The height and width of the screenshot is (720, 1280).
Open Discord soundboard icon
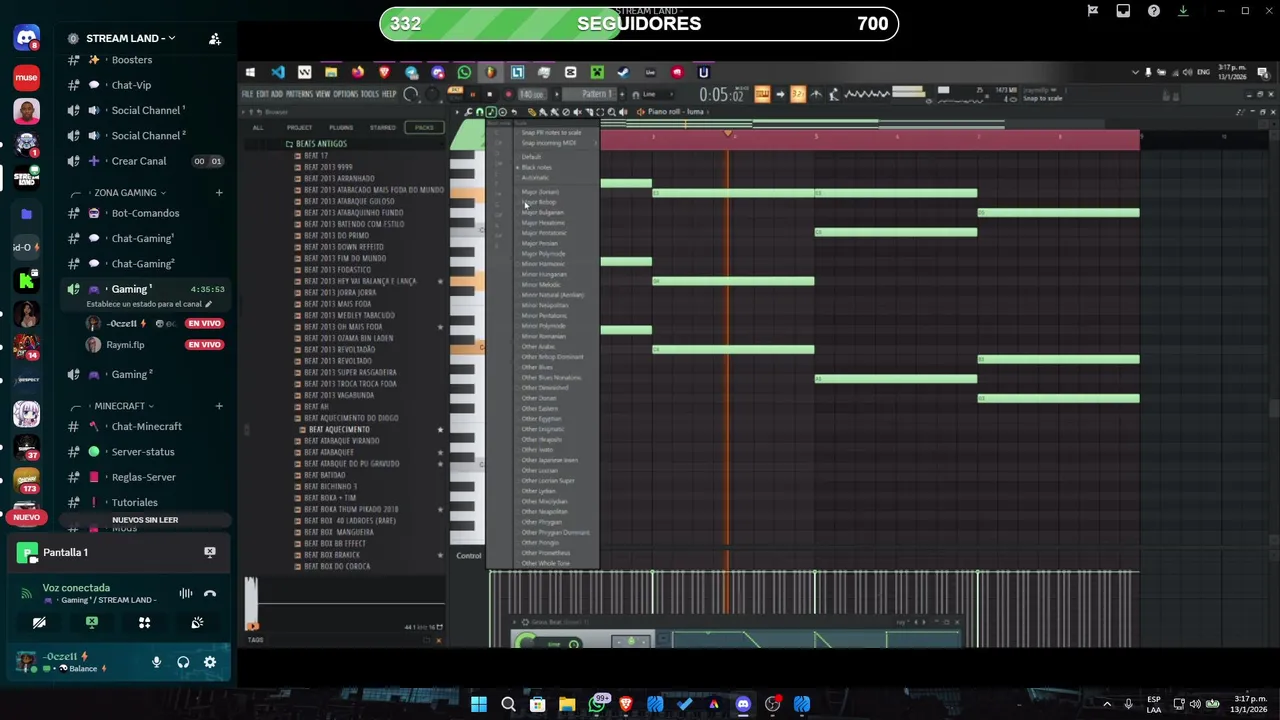click(x=198, y=622)
